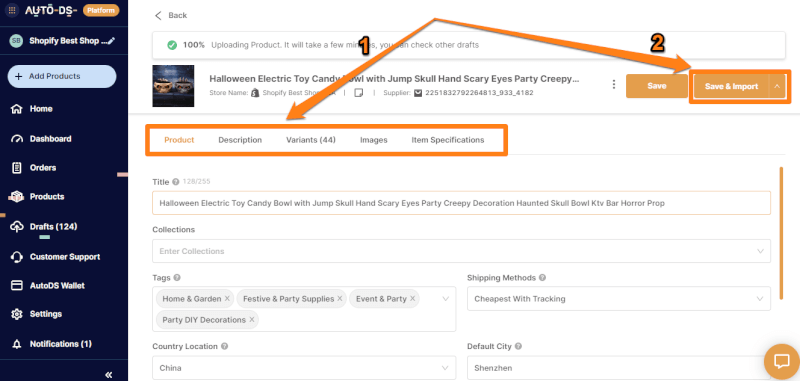Viewport: 800px width, 381px height.
Task: Open the Default City Shenzhen dropdown
Action: tap(619, 368)
